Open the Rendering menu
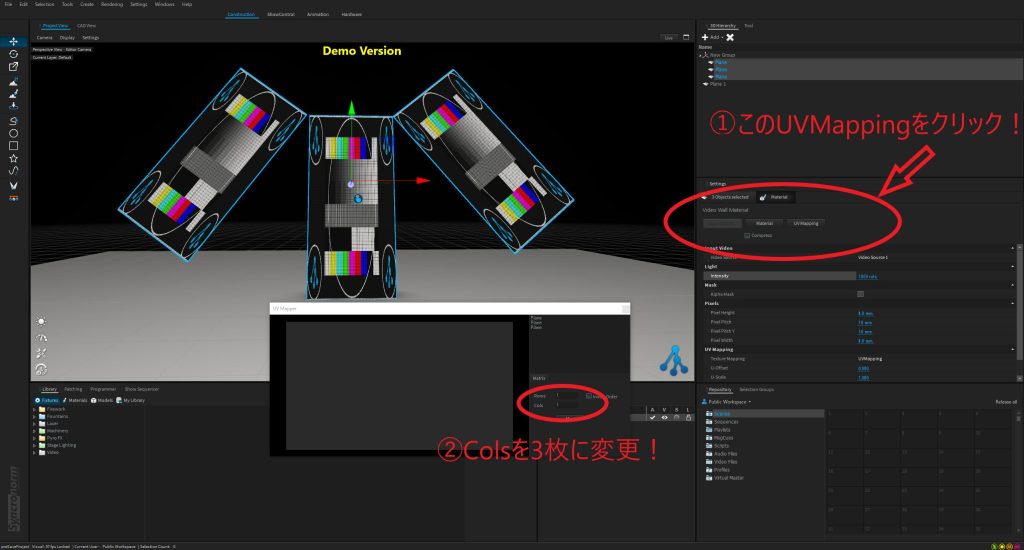This screenshot has width=1024, height=550. click(112, 4)
